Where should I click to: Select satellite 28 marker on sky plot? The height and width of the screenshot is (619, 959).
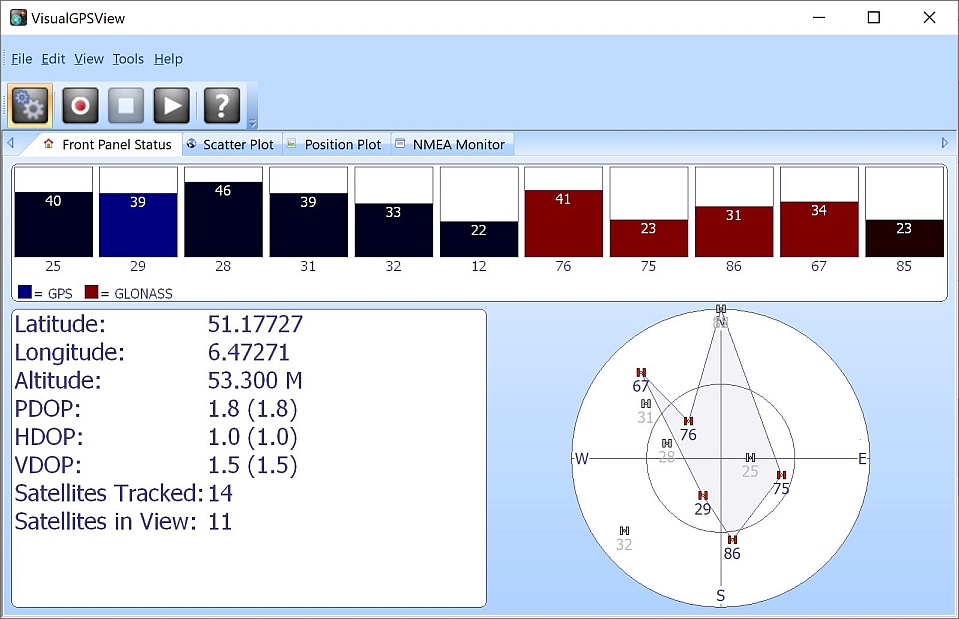coord(667,443)
